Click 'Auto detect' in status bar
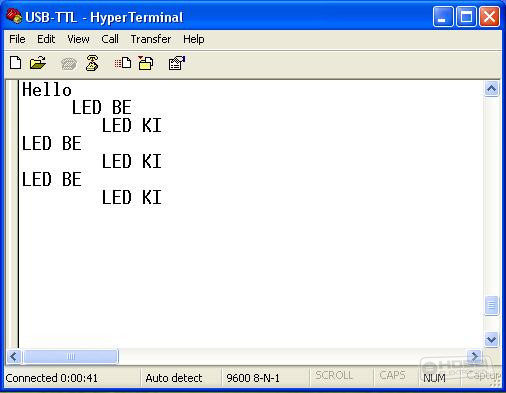This screenshot has width=506, height=393. (174, 378)
